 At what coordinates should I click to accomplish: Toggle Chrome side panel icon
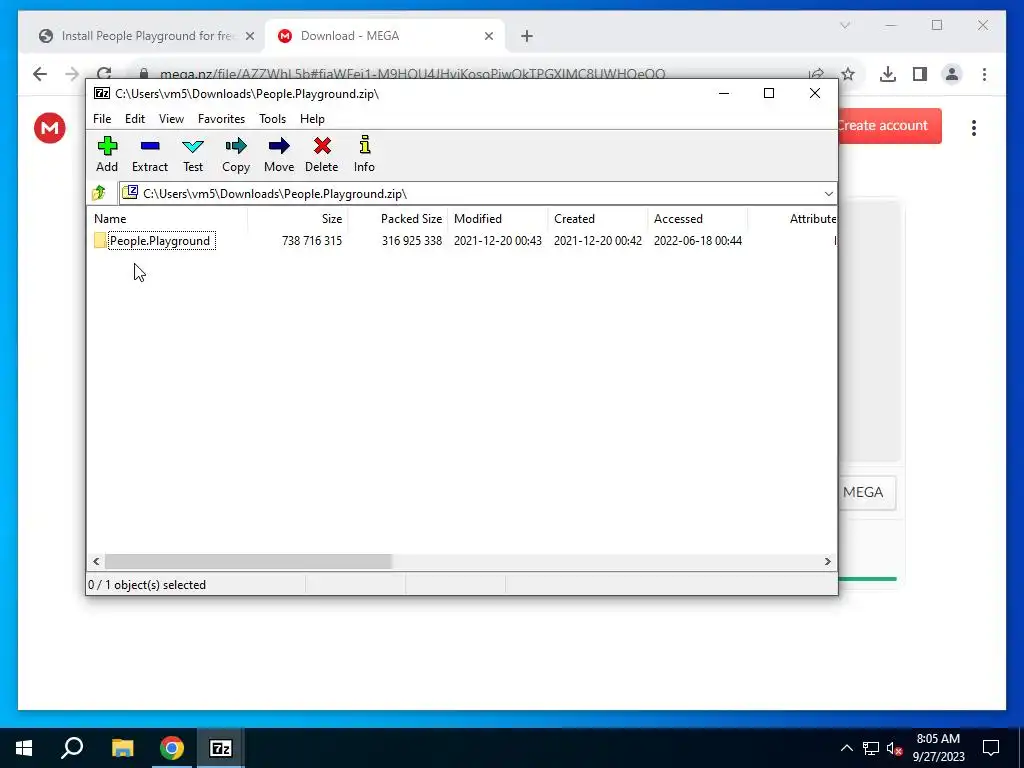(x=920, y=74)
